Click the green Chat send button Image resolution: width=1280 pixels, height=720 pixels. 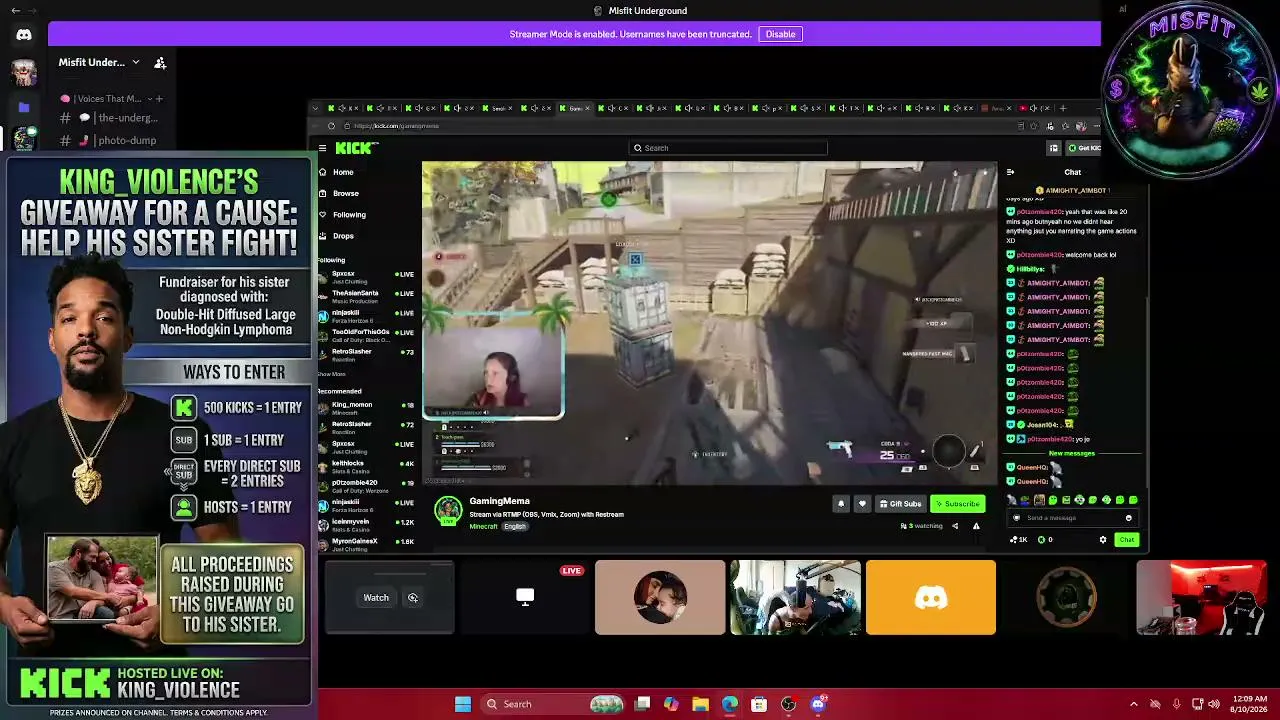coord(1127,540)
